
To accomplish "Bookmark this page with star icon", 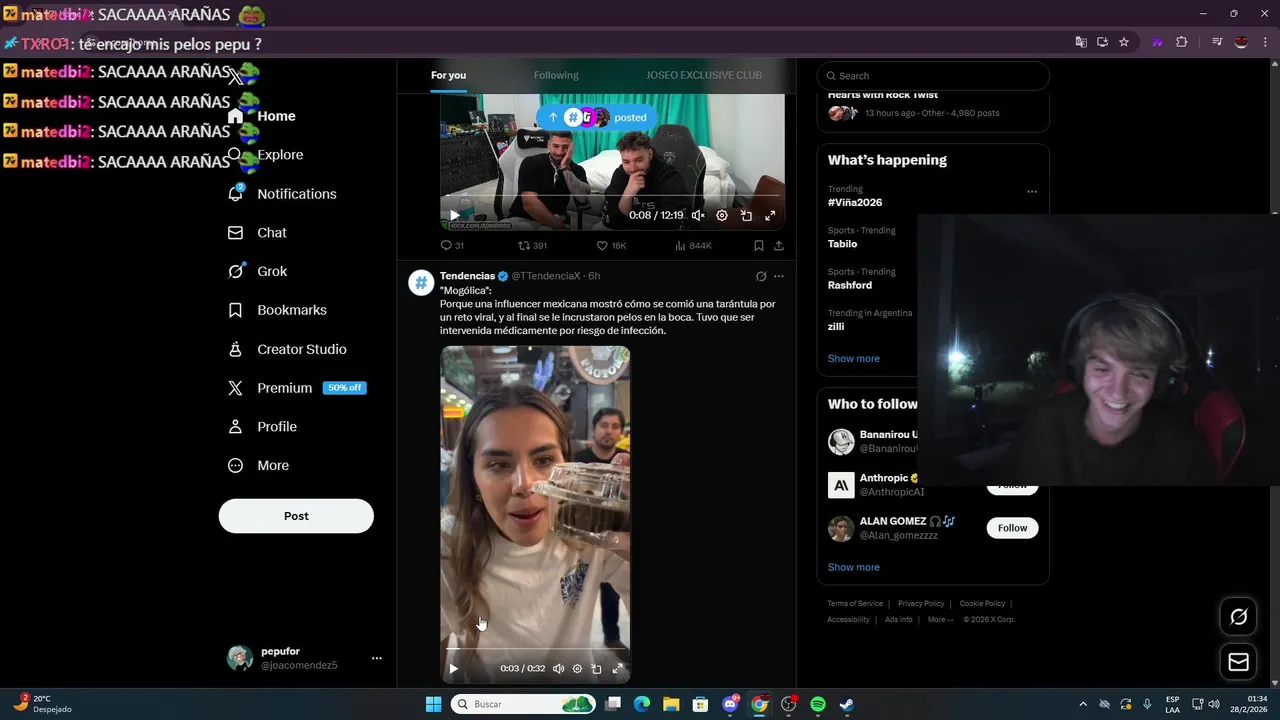I will point(1124,42).
